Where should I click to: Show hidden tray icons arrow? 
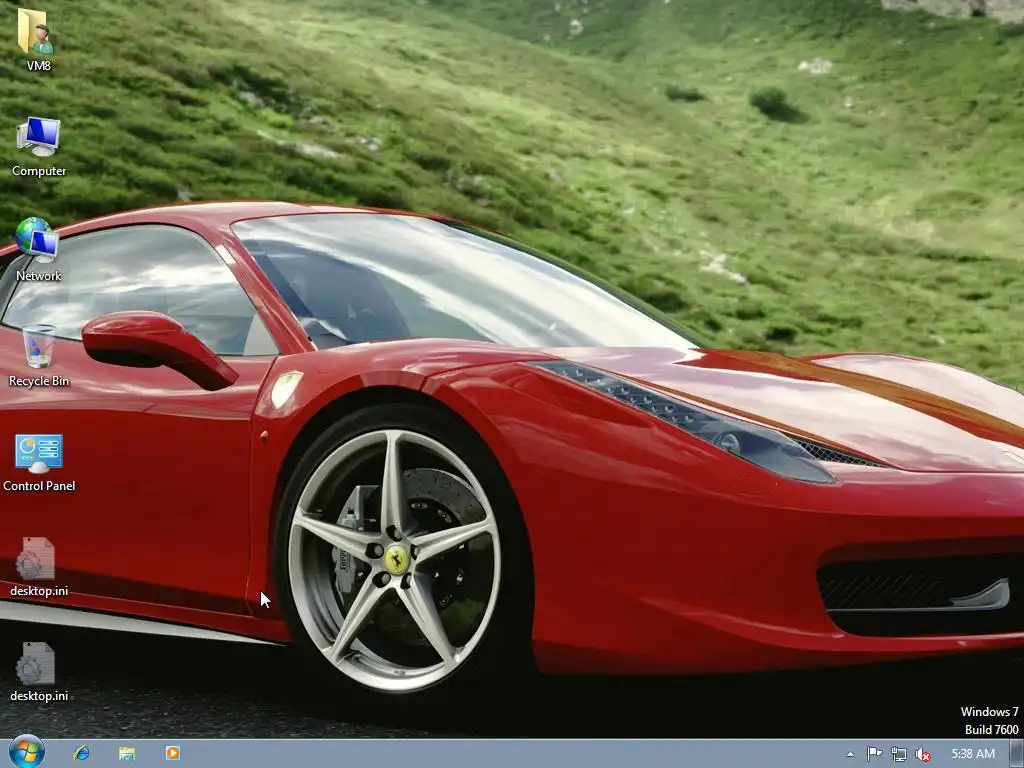click(x=850, y=754)
